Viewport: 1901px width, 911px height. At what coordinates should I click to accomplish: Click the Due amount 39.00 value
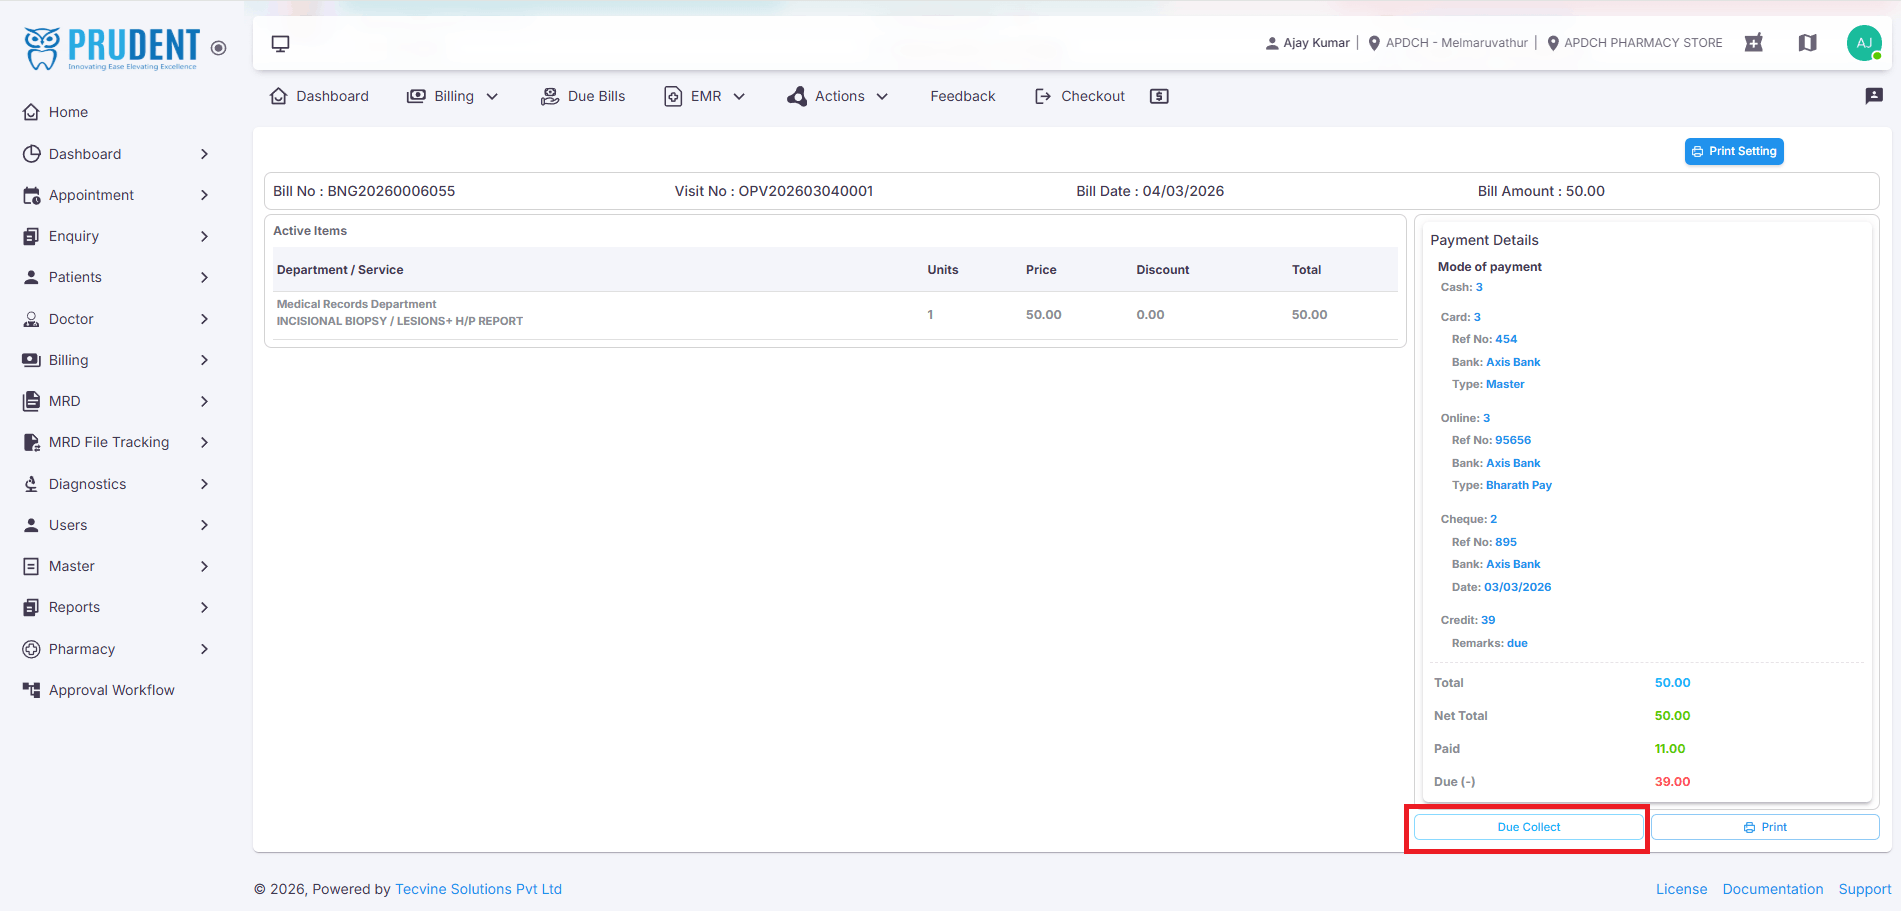[x=1672, y=782]
